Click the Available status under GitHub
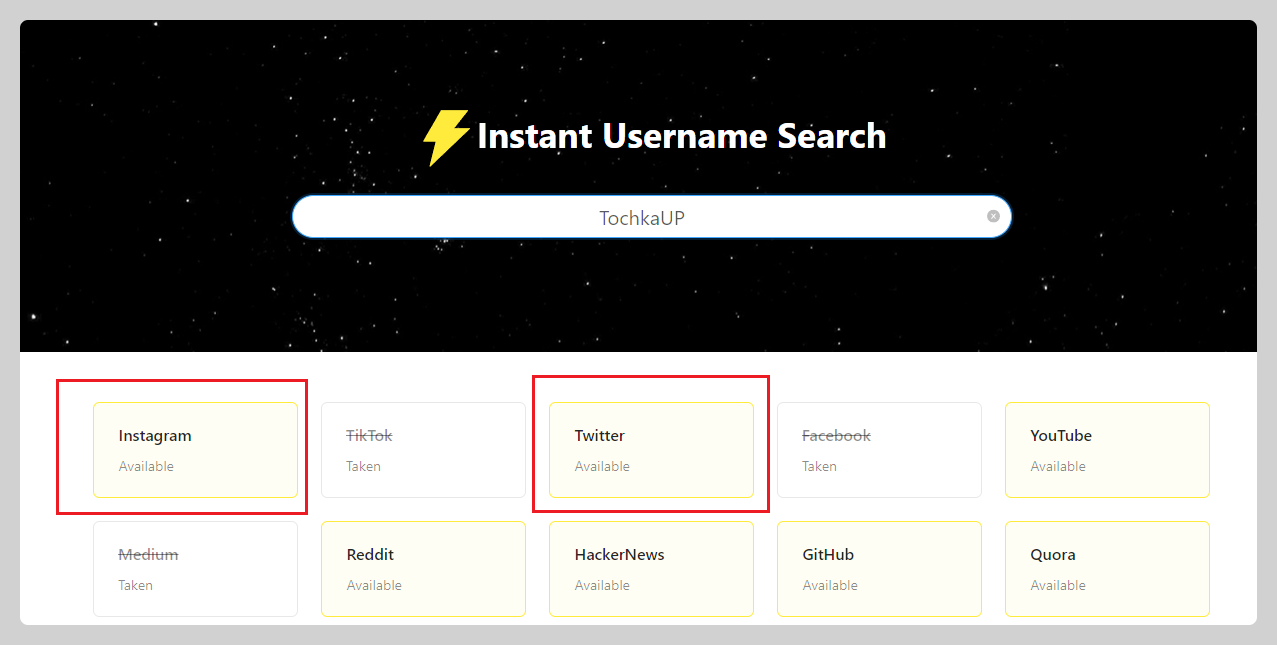1277x645 pixels. (x=829, y=586)
